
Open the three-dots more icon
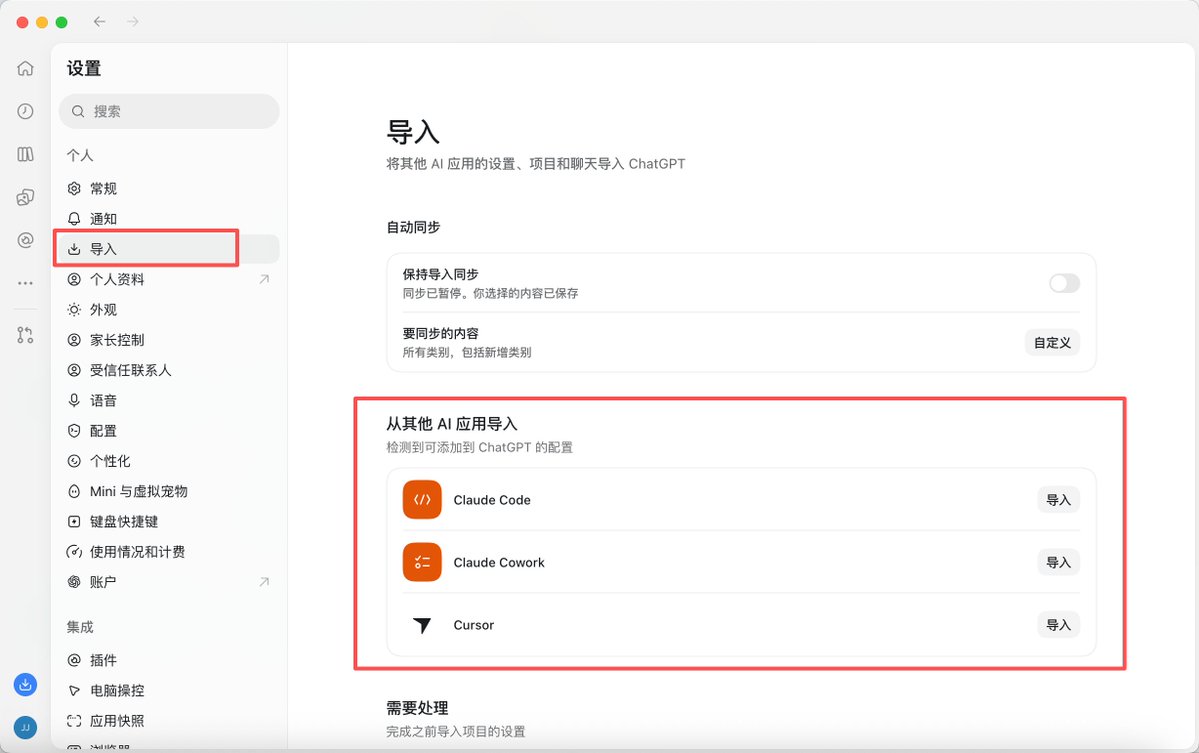[25, 283]
